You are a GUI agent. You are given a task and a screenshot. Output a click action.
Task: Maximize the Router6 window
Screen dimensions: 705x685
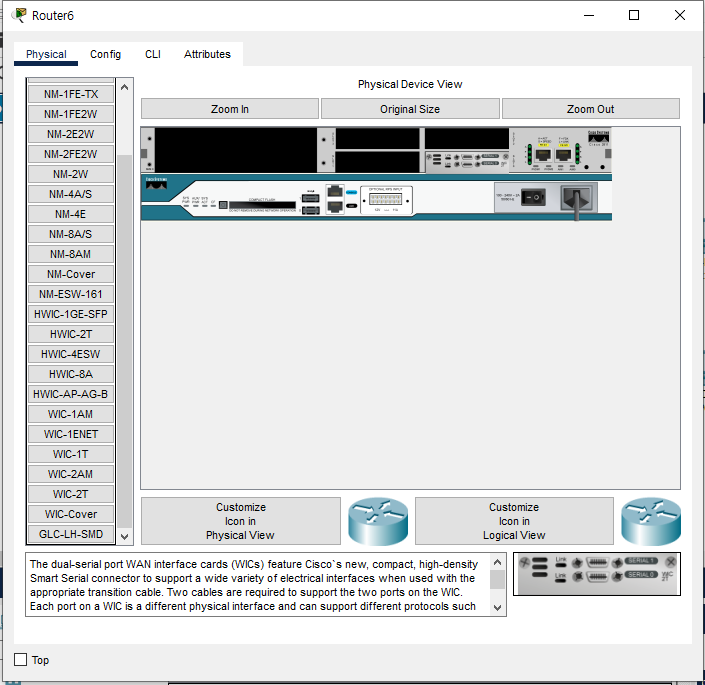(634, 15)
